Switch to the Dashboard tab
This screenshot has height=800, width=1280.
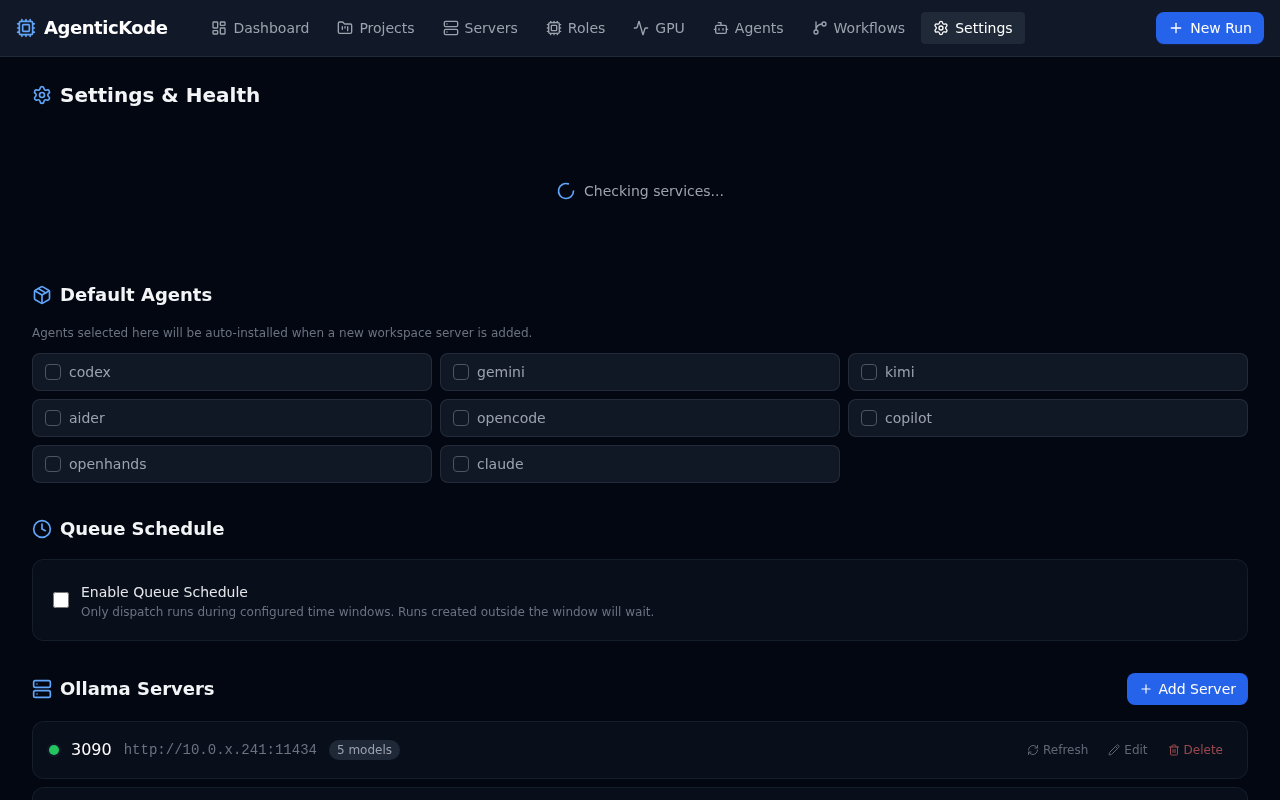pos(260,27)
